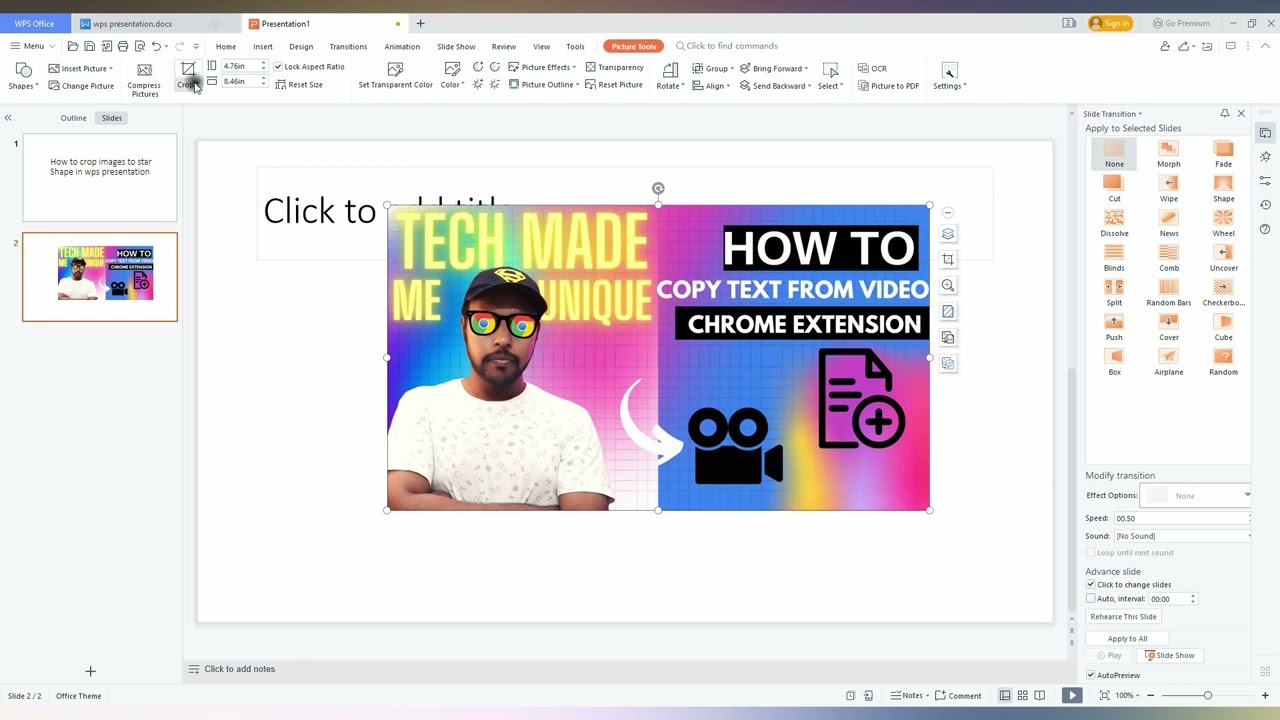Open the Design tab
The height and width of the screenshot is (720, 1280).
pyautogui.click(x=301, y=47)
